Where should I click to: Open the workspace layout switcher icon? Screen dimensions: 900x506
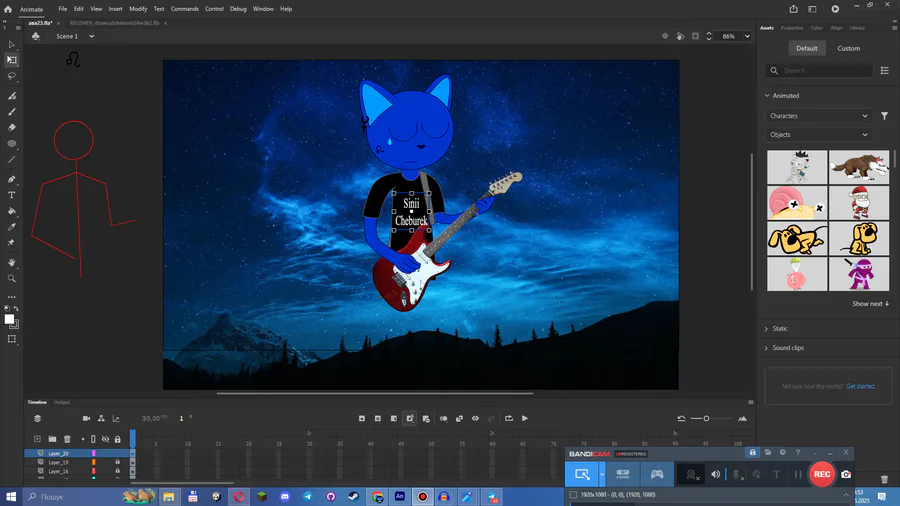point(812,9)
